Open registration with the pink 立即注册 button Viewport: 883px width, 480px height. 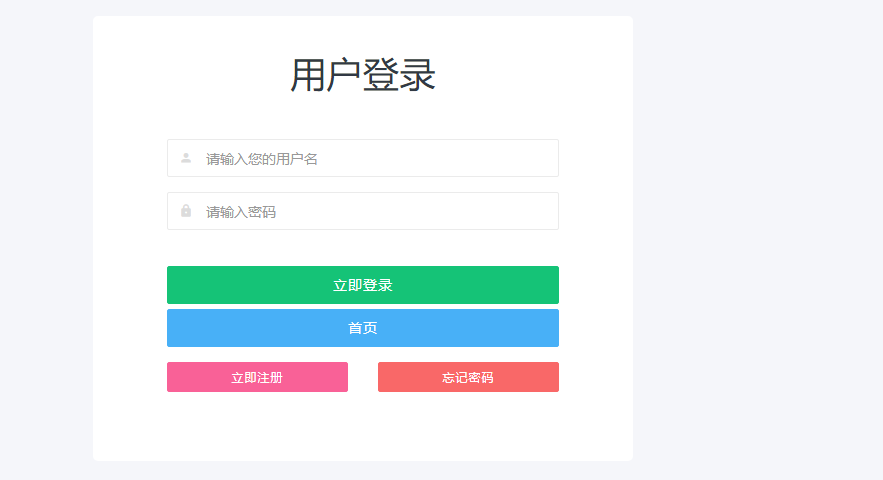(x=257, y=377)
